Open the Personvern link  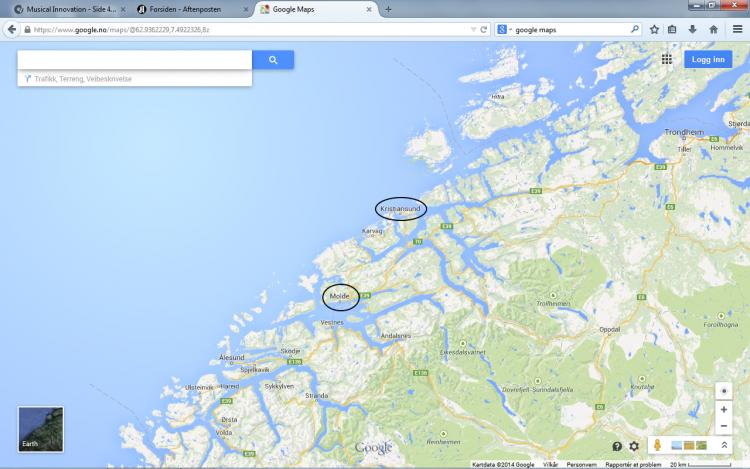coord(582,465)
